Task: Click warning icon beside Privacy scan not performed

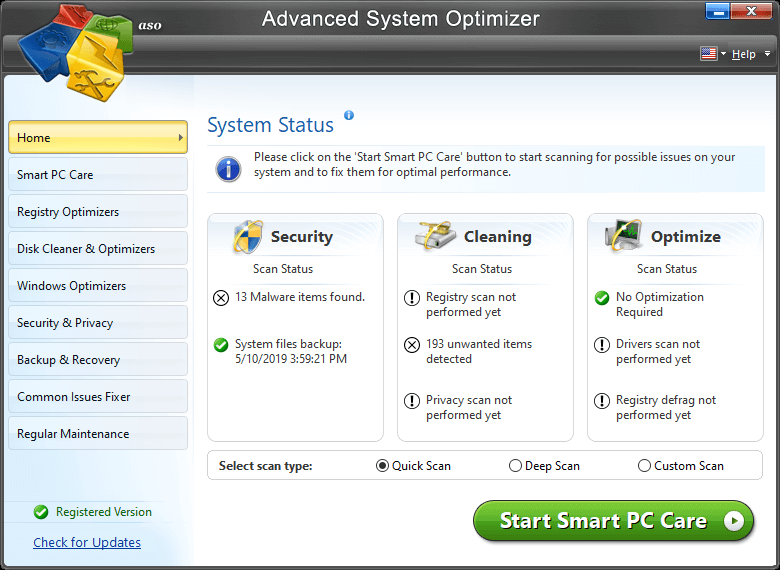Action: click(x=411, y=401)
